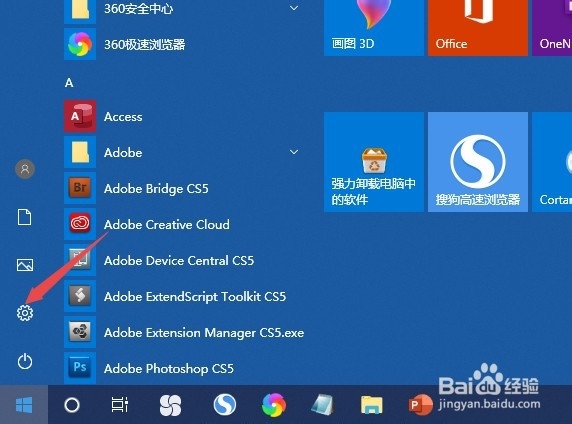572x424 pixels.
Task: Click the Adobe ExtendScript Toolkit CS5 icon
Action: click(80, 296)
